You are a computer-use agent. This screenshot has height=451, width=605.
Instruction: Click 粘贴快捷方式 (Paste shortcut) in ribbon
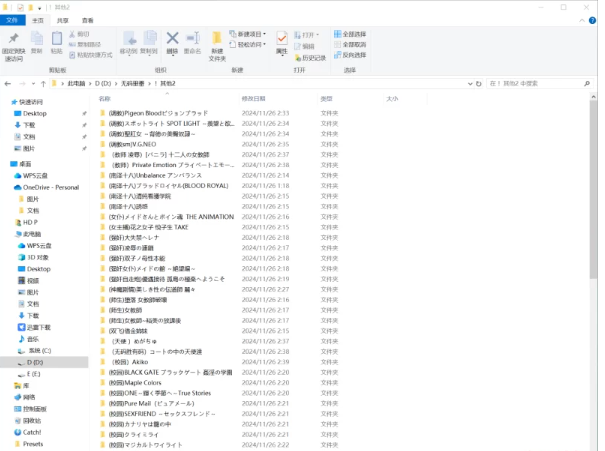tap(91, 55)
